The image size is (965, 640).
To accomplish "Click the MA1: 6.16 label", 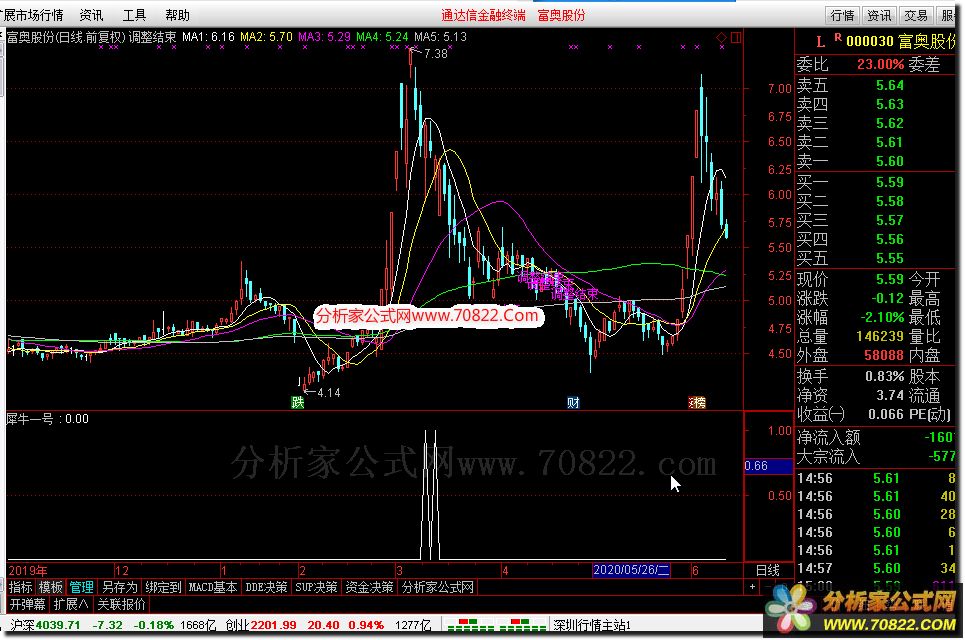I will click(209, 37).
